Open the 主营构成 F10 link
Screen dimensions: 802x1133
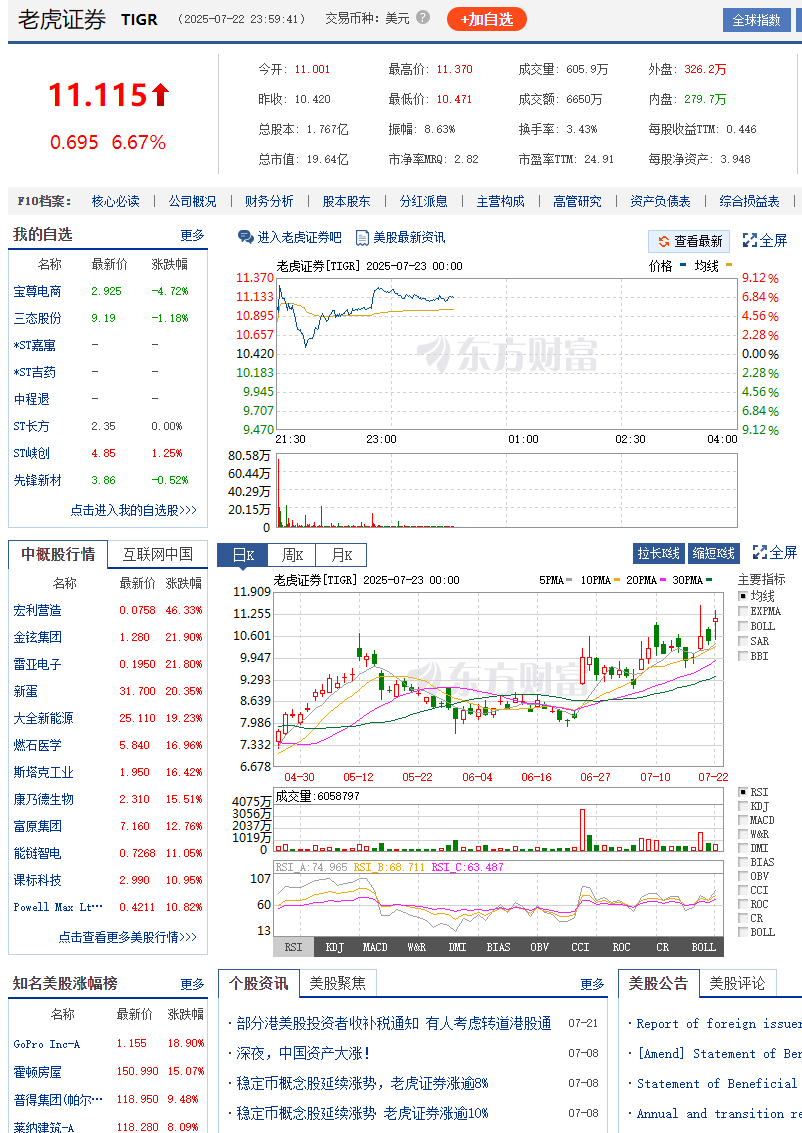coord(501,202)
